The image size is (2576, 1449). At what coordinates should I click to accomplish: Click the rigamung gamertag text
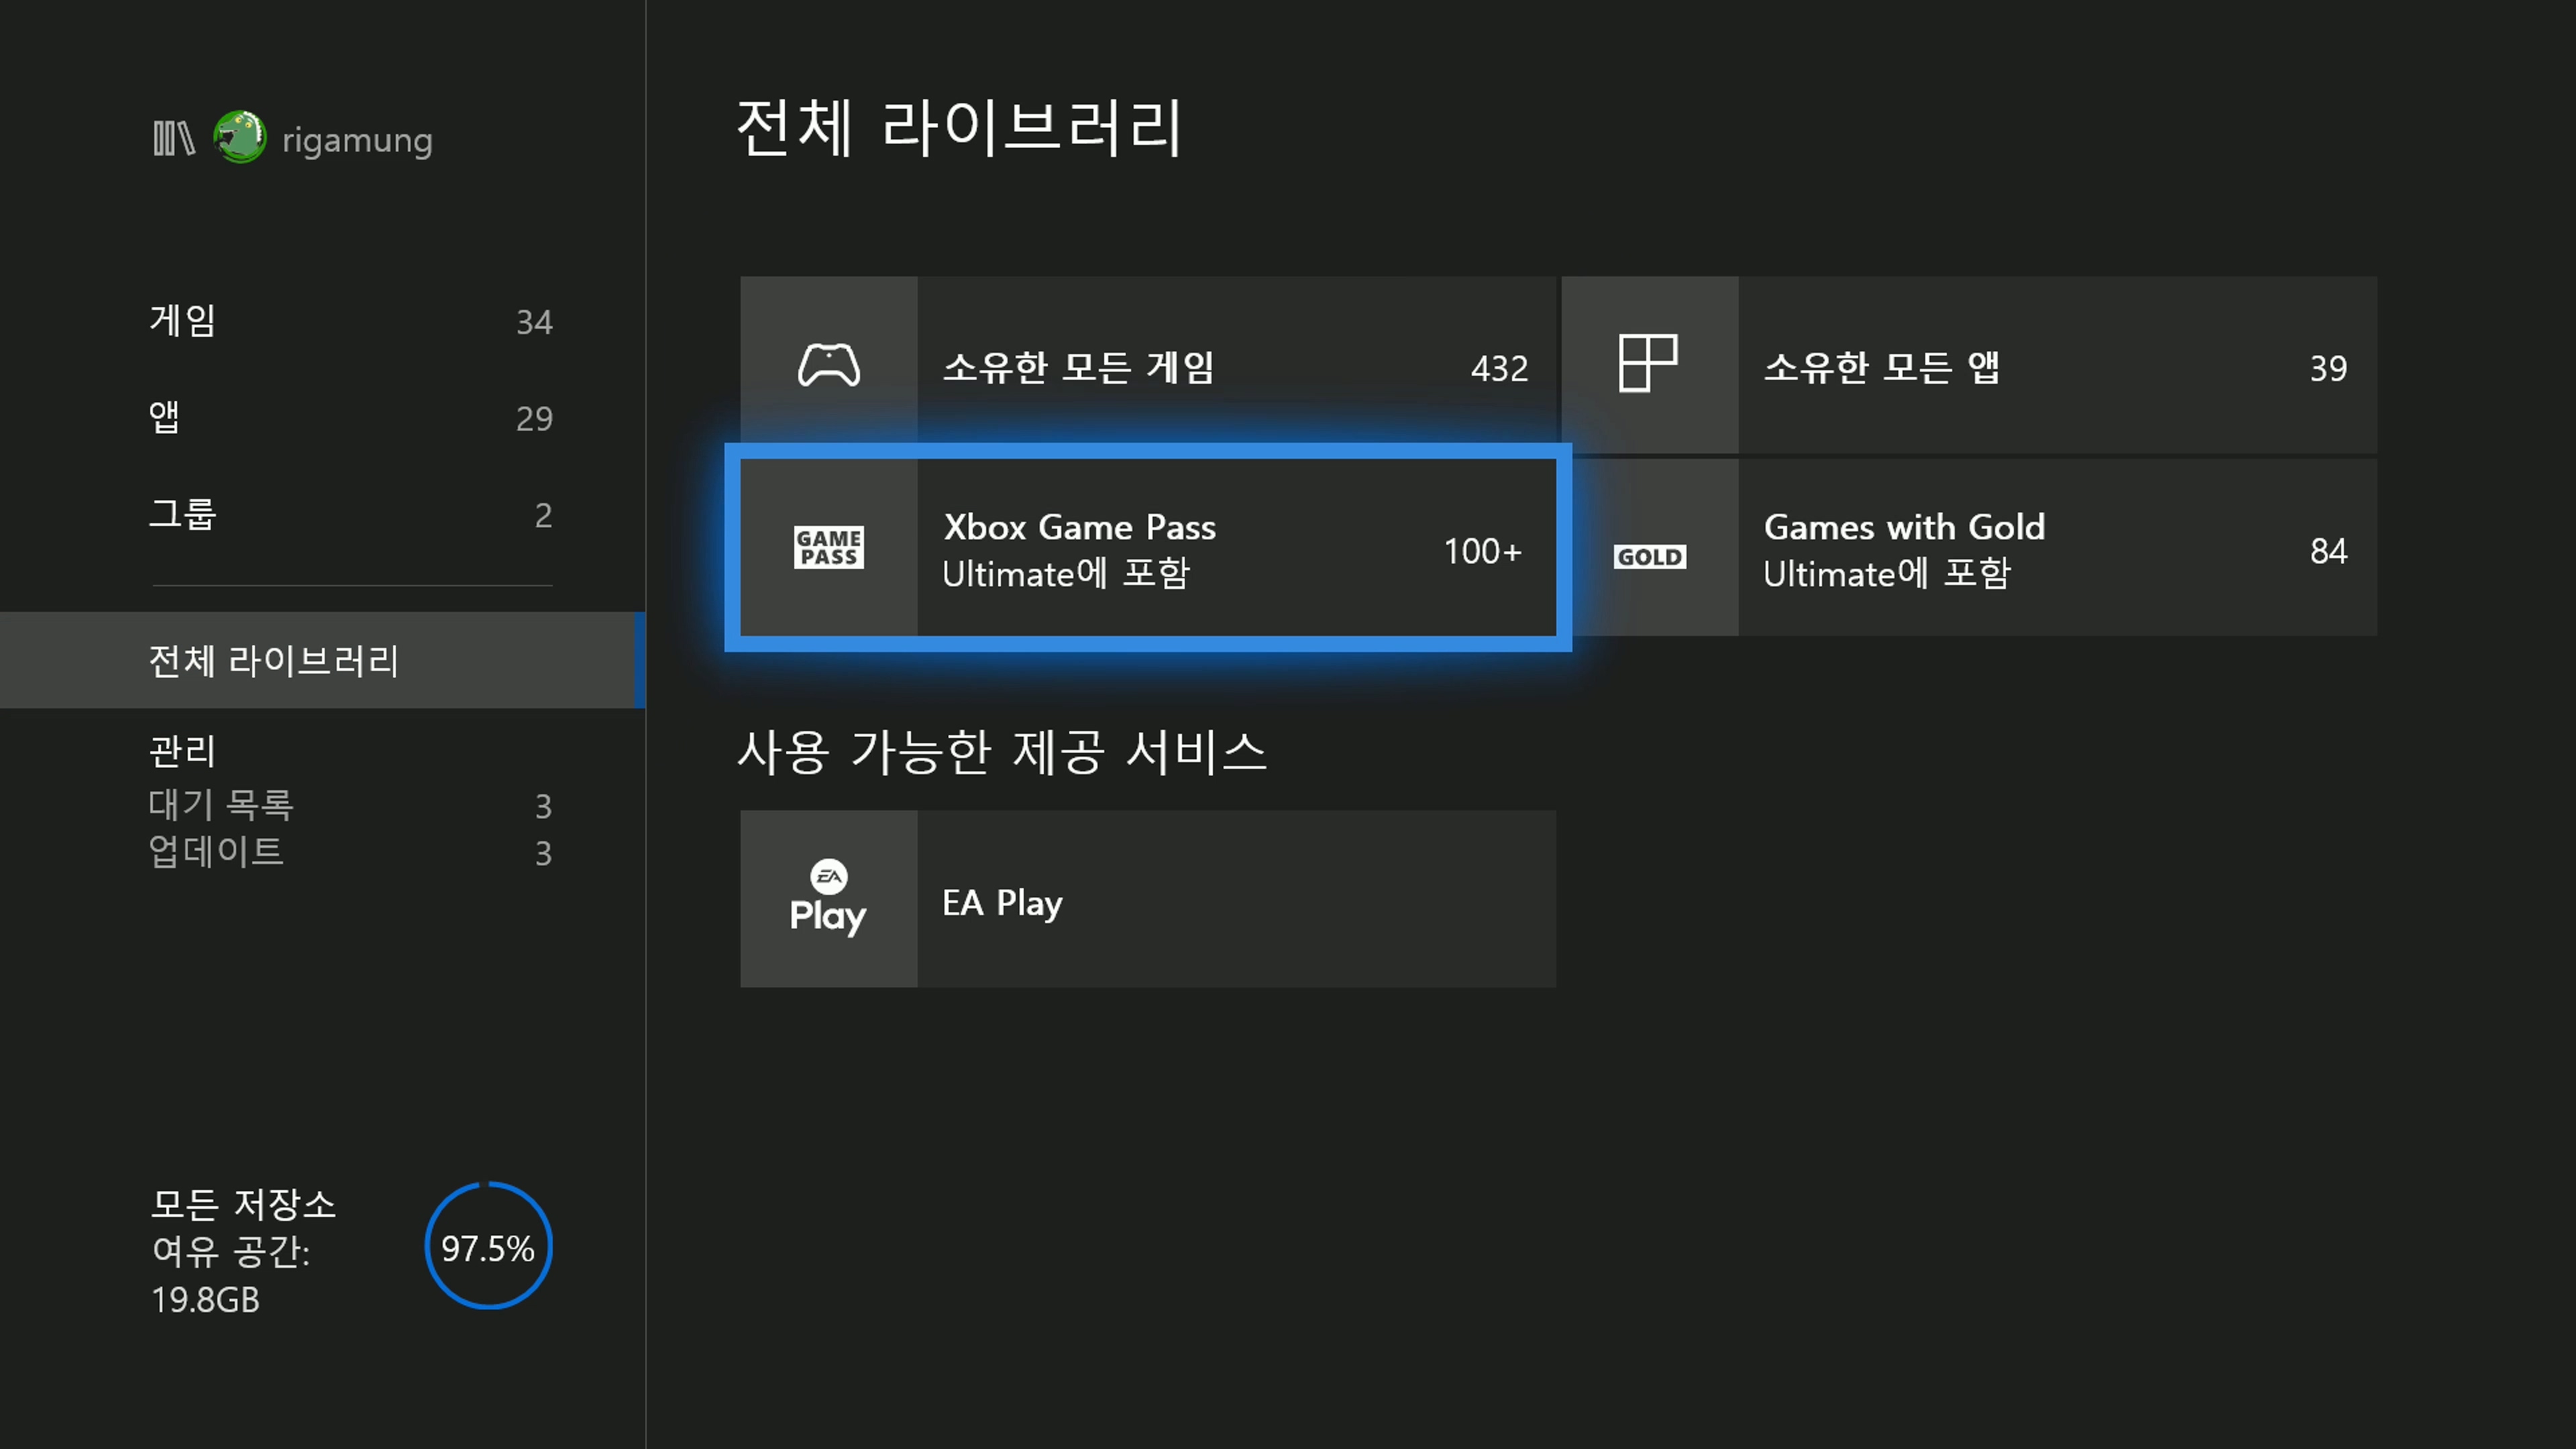357,140
